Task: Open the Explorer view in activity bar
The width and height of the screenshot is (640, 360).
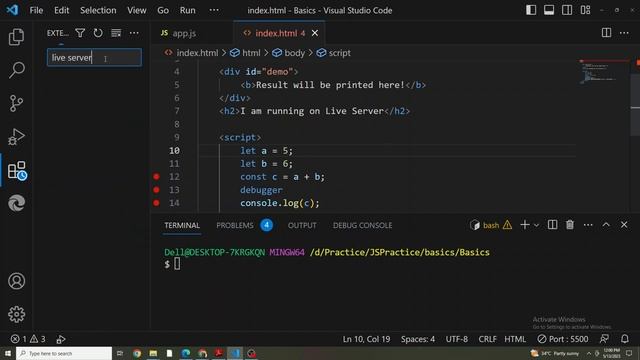Action: coord(16,37)
